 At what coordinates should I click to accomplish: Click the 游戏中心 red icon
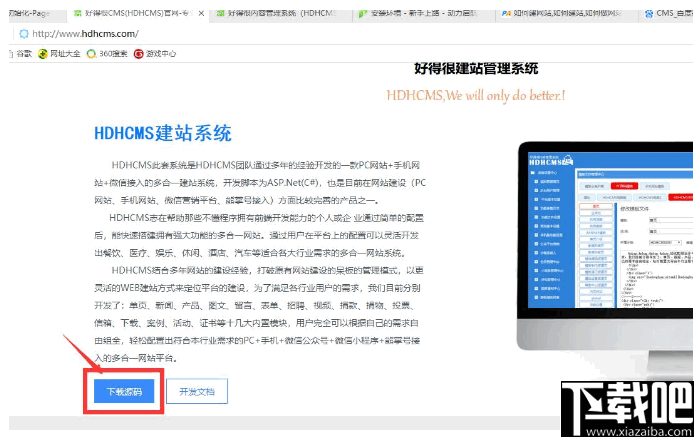(x=138, y=54)
